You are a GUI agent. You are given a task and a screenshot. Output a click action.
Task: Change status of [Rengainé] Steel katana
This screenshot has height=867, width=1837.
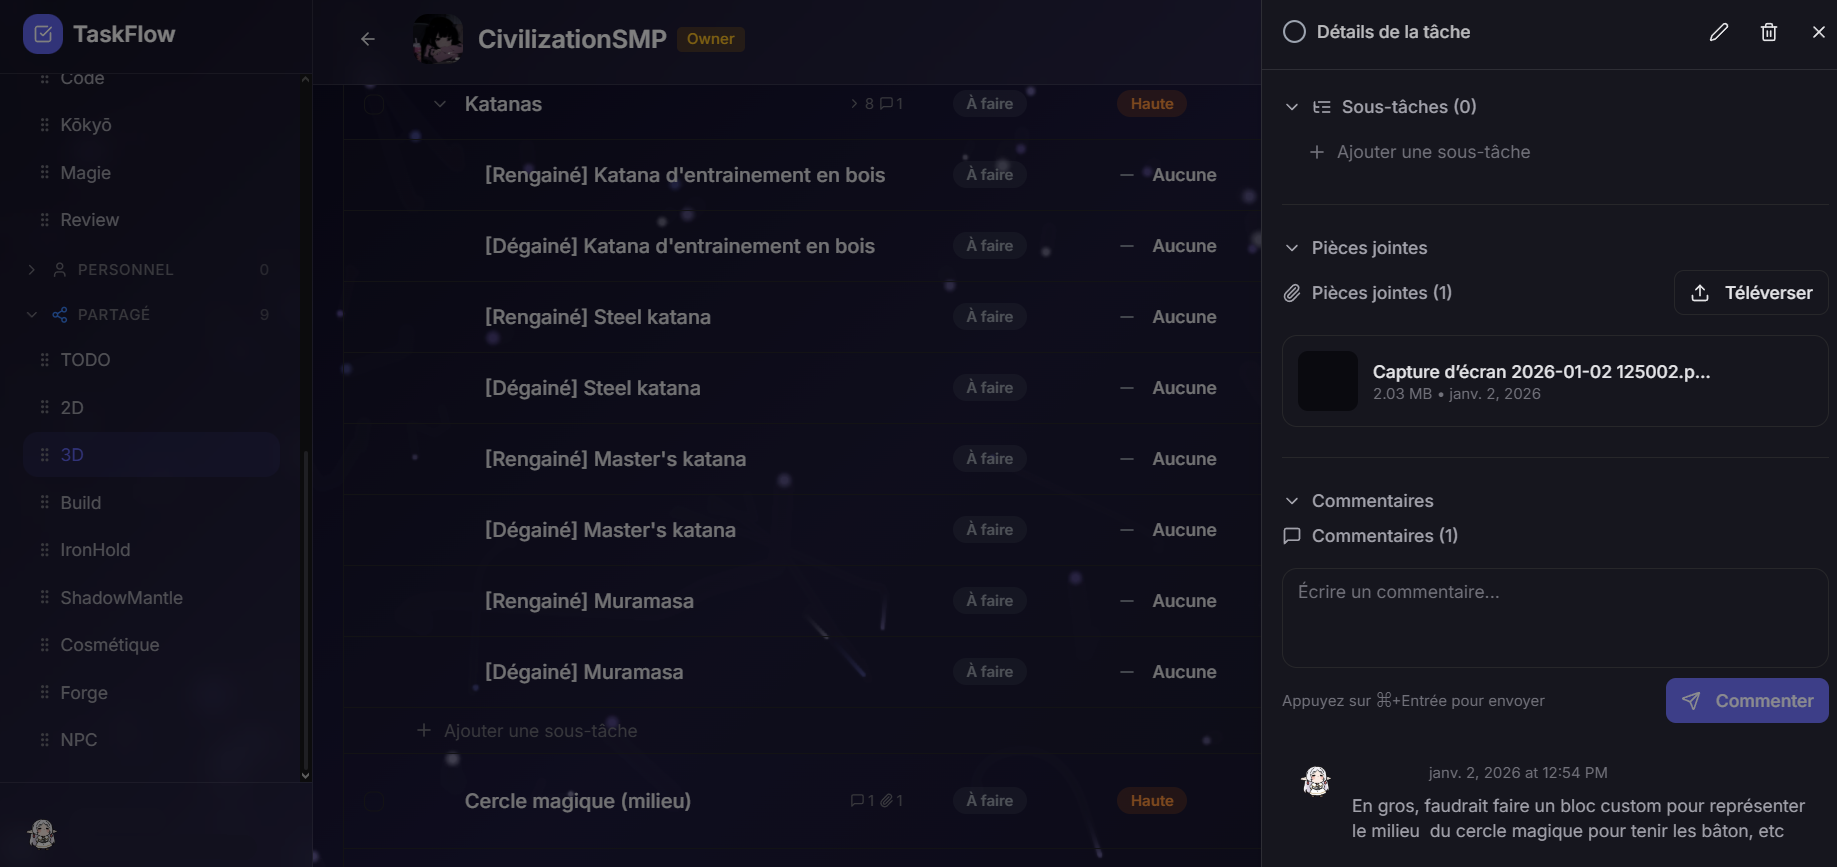pyautogui.click(x=989, y=317)
